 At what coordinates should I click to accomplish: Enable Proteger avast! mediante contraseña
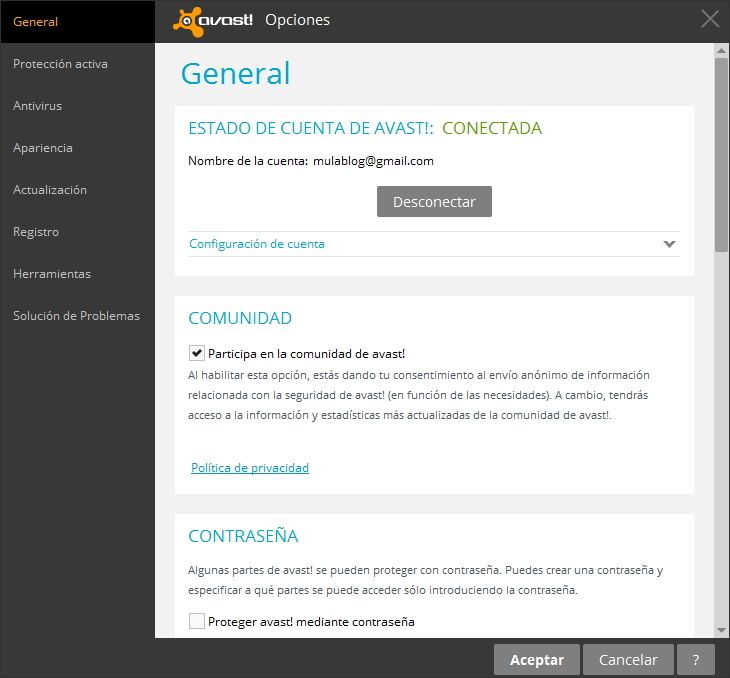(196, 621)
